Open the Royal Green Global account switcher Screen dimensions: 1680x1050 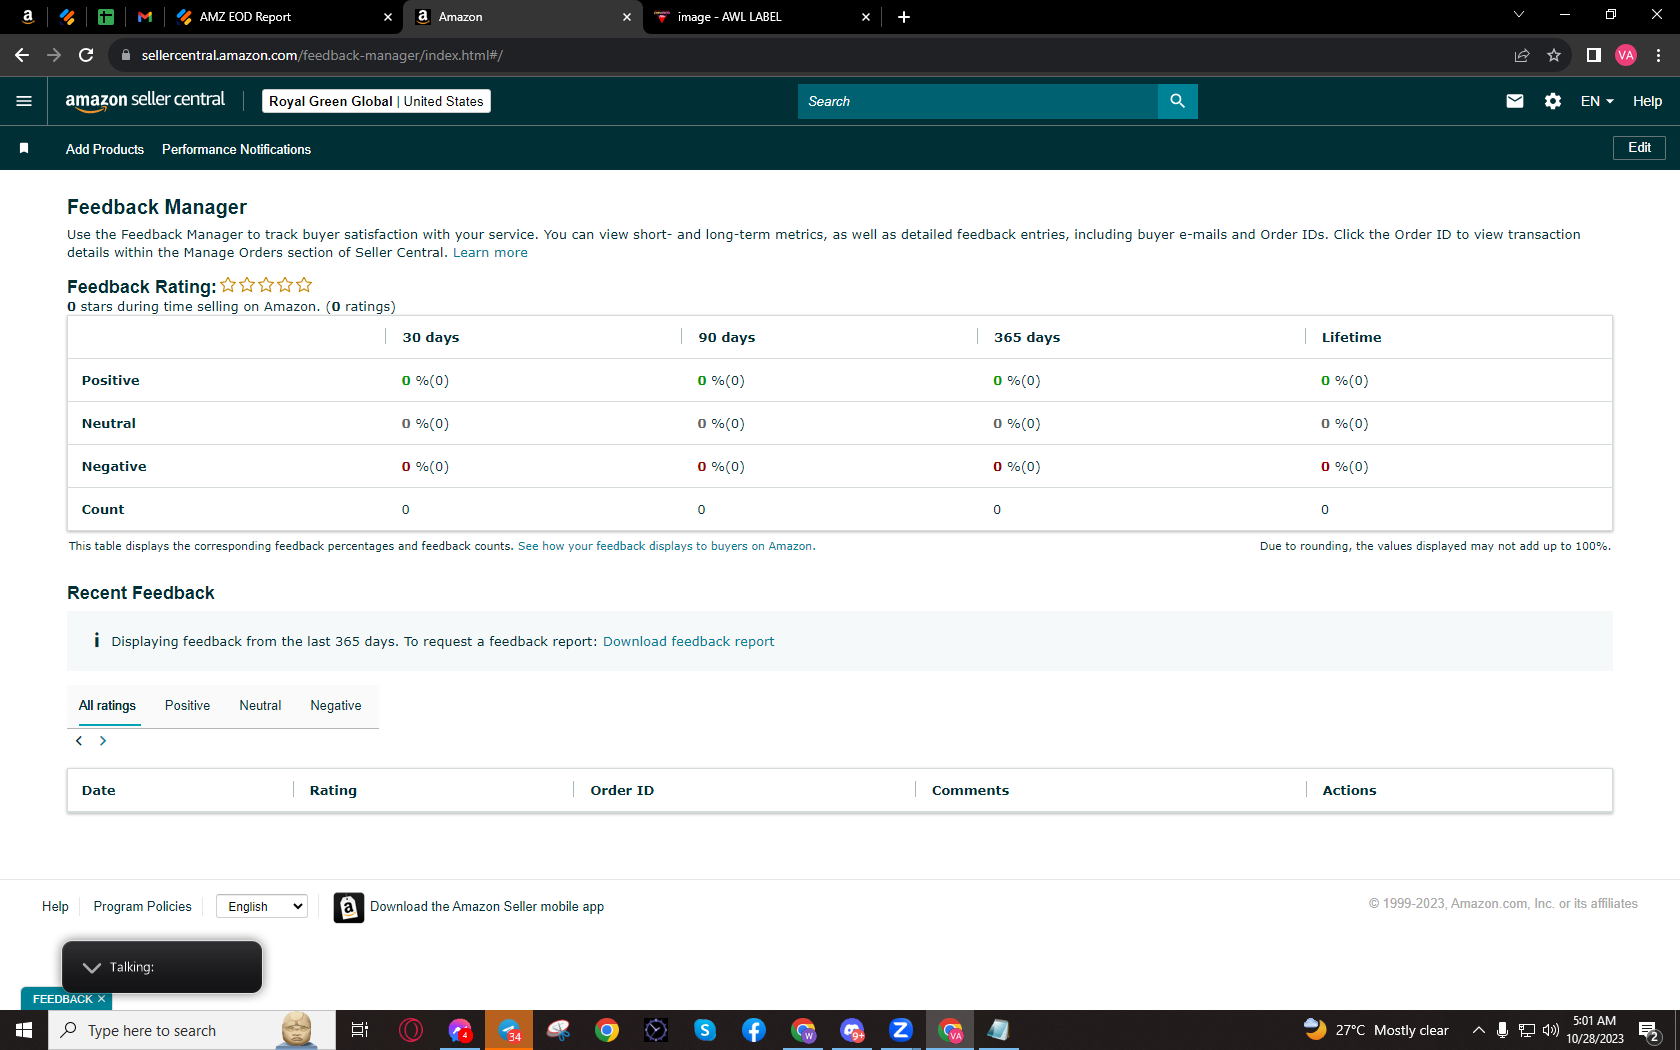pyautogui.click(x=376, y=101)
